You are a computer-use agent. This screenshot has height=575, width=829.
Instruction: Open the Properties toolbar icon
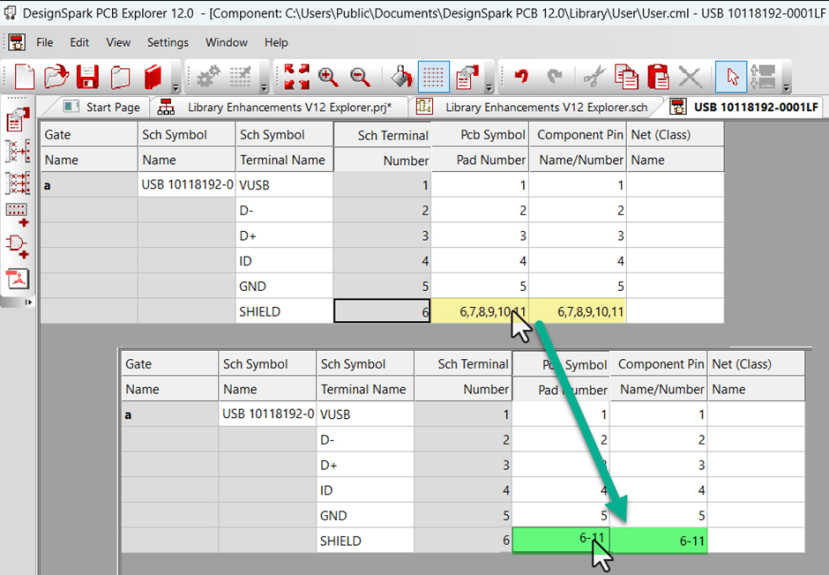(467, 77)
